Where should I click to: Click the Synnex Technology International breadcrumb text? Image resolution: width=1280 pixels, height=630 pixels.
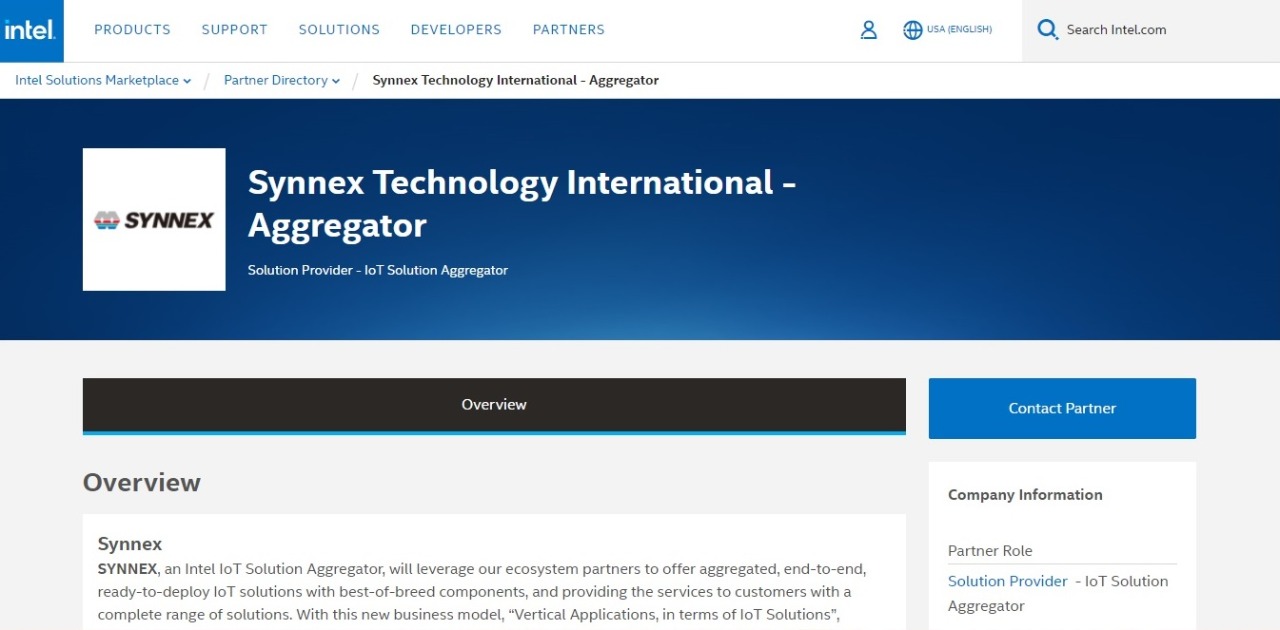[515, 80]
